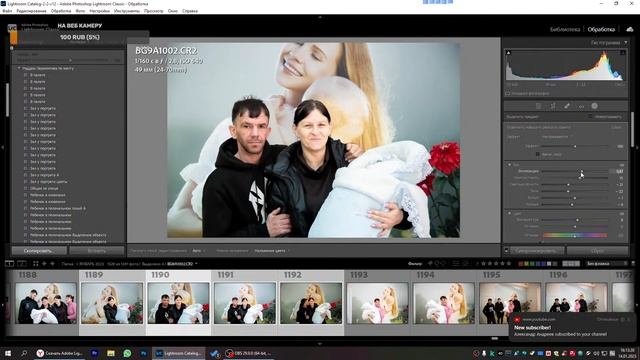This screenshot has height=360, width=640.
Task: Collapse the filmstrip with bottom arrow
Action: point(320,344)
